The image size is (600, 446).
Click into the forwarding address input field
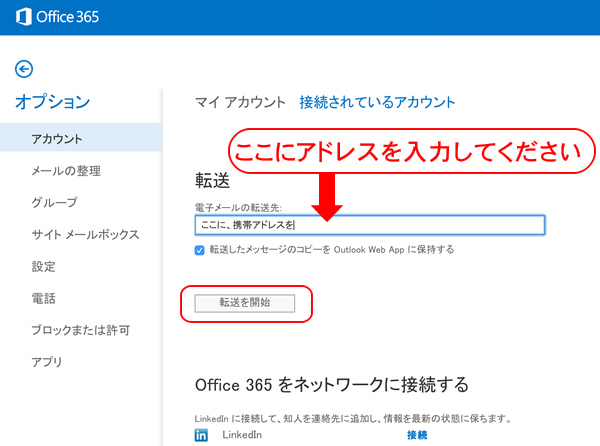click(370, 225)
